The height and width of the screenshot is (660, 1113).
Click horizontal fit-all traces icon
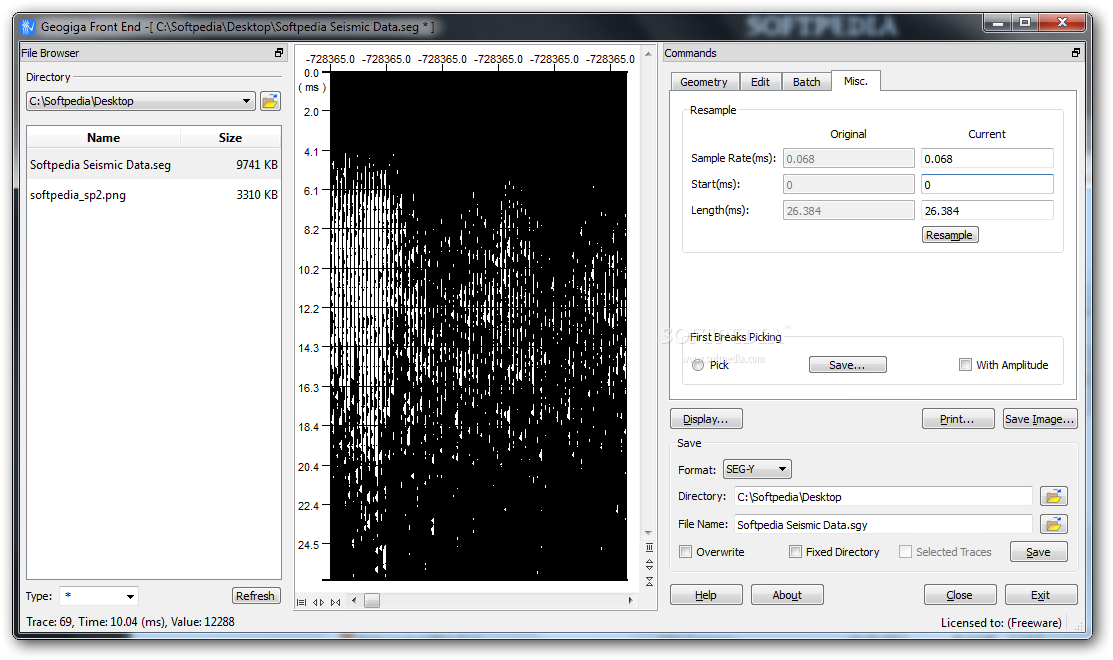302,602
